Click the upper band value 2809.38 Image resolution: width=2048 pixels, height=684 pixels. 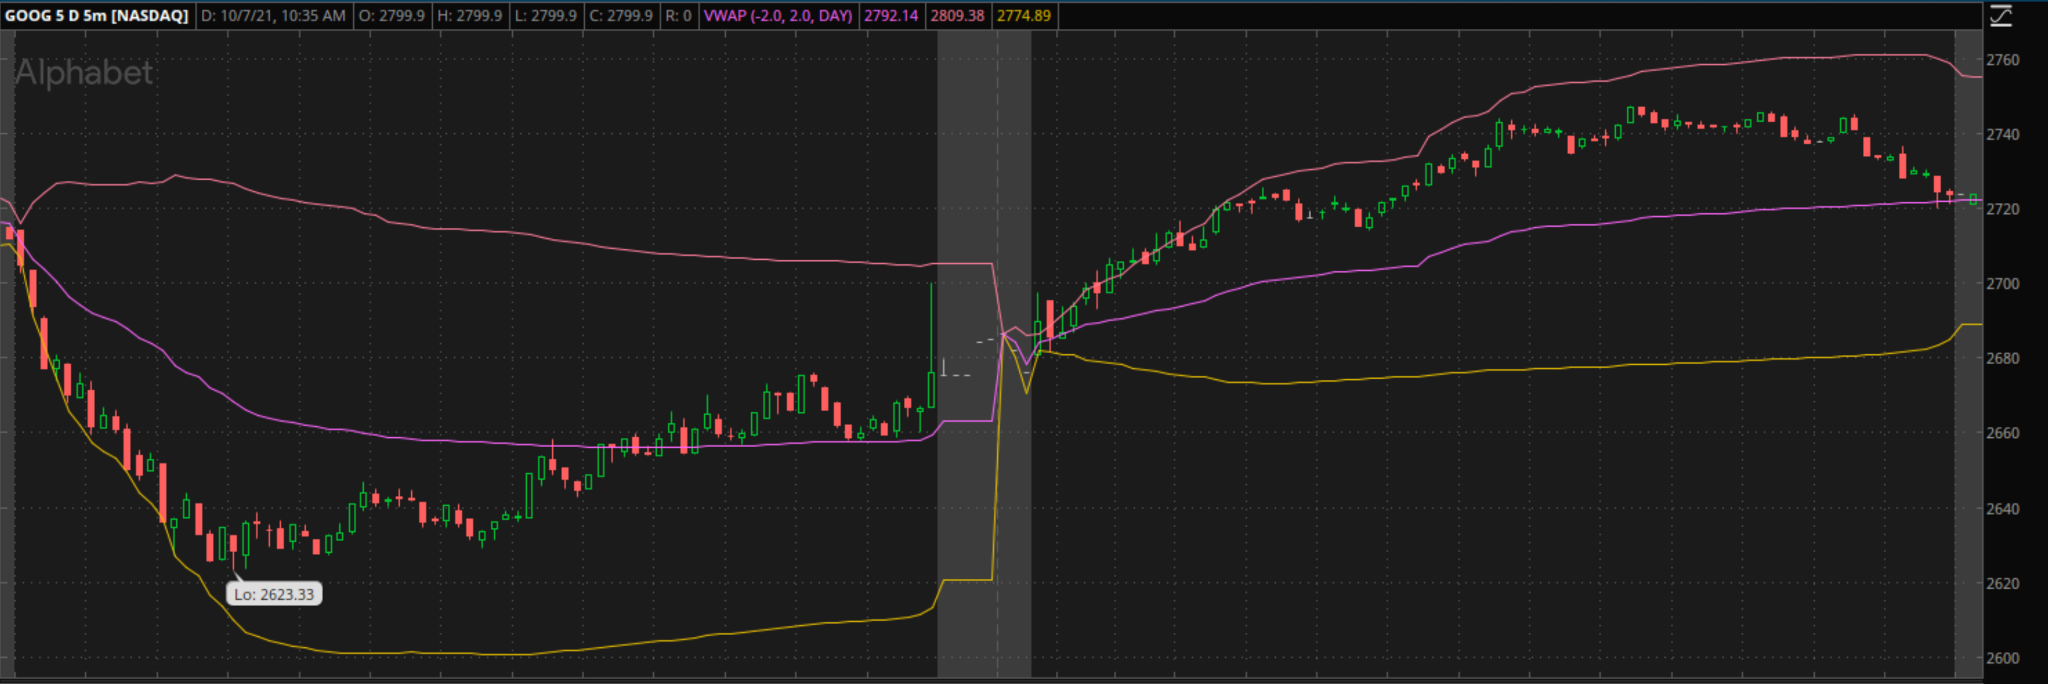point(957,16)
